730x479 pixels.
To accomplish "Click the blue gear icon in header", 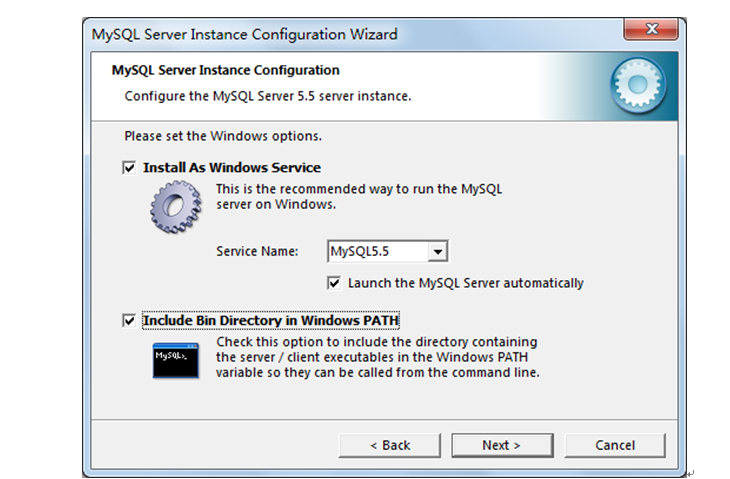I will click(638, 86).
